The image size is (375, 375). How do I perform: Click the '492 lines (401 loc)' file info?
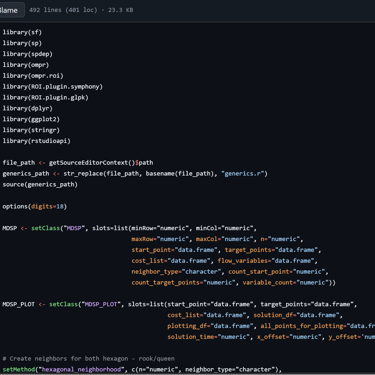(x=63, y=10)
